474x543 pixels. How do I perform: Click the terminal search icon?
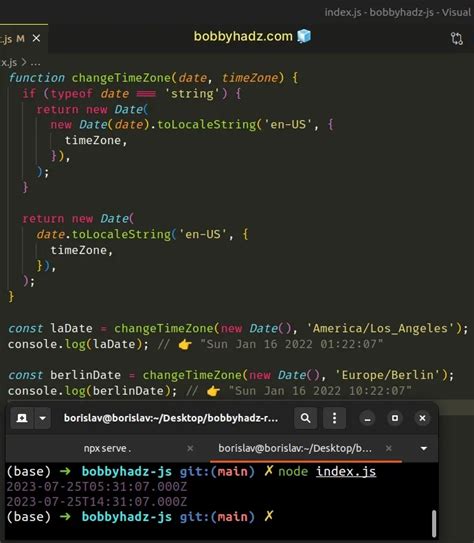(305, 418)
